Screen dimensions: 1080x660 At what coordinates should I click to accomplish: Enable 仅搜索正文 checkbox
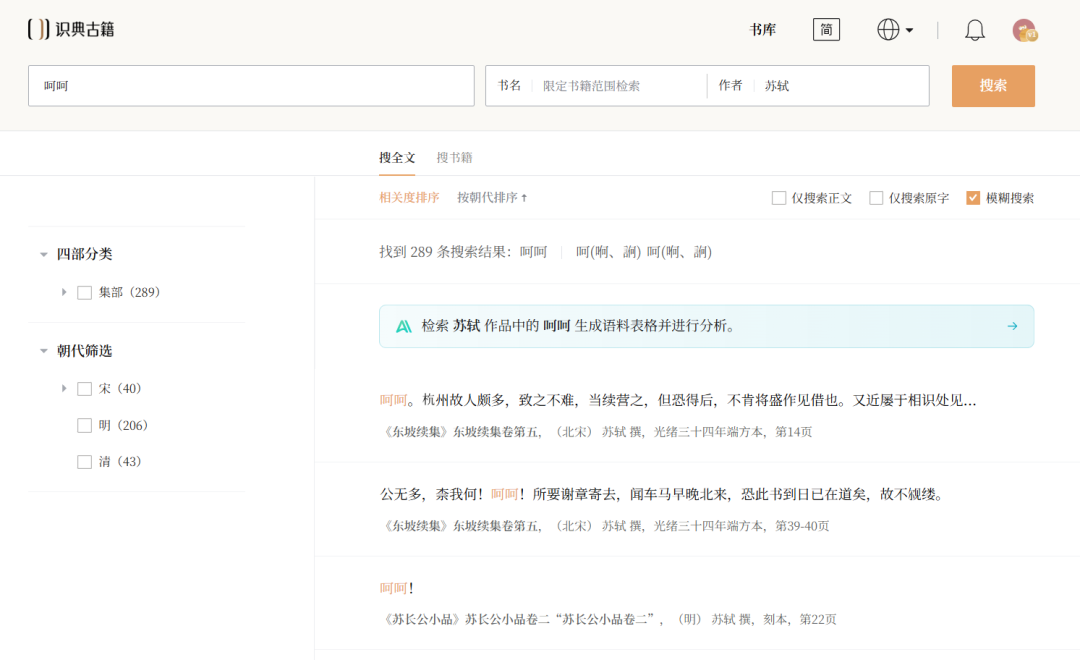(778, 198)
